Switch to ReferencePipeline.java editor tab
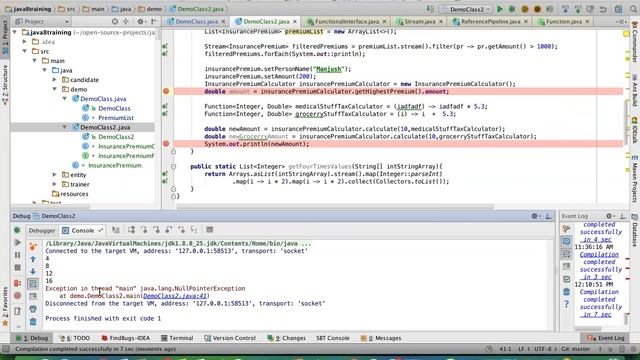Image resolution: width=640 pixels, height=360 pixels. pos(490,21)
